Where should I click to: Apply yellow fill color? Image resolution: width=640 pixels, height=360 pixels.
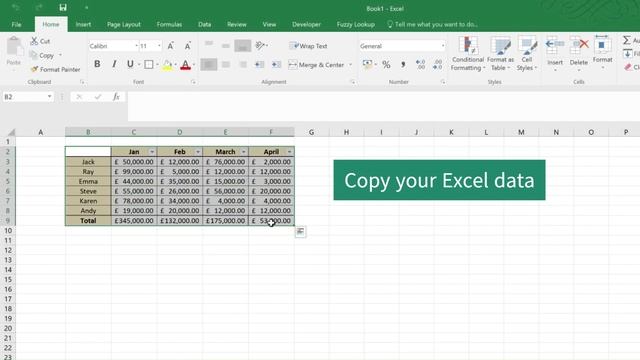click(x=167, y=64)
